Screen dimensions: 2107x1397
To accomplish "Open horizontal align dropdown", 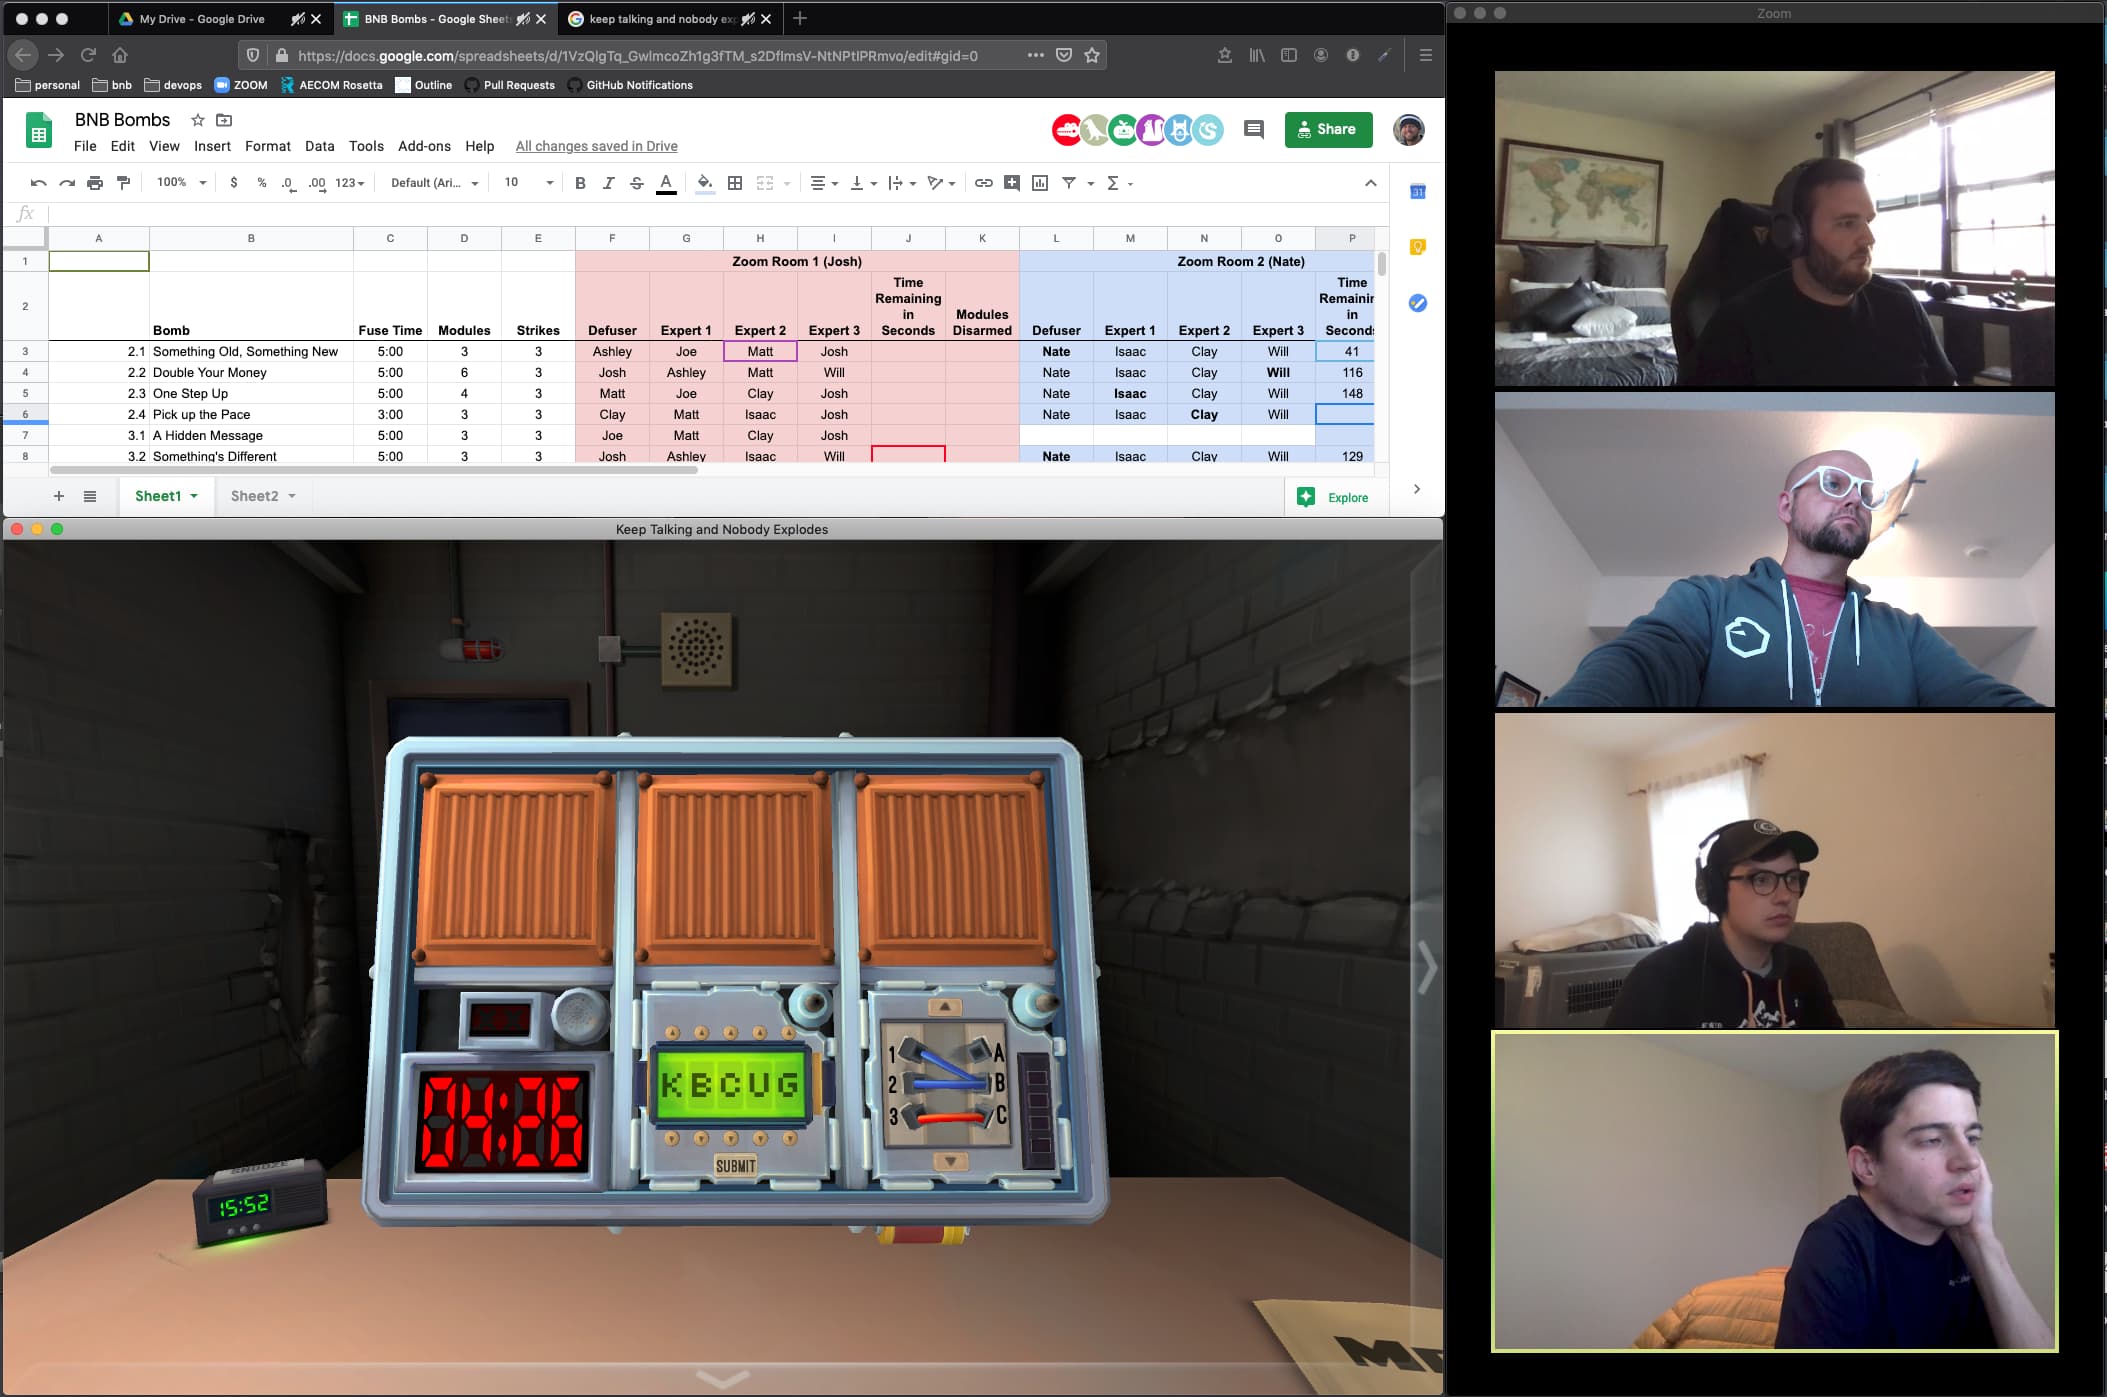I will pos(824,183).
